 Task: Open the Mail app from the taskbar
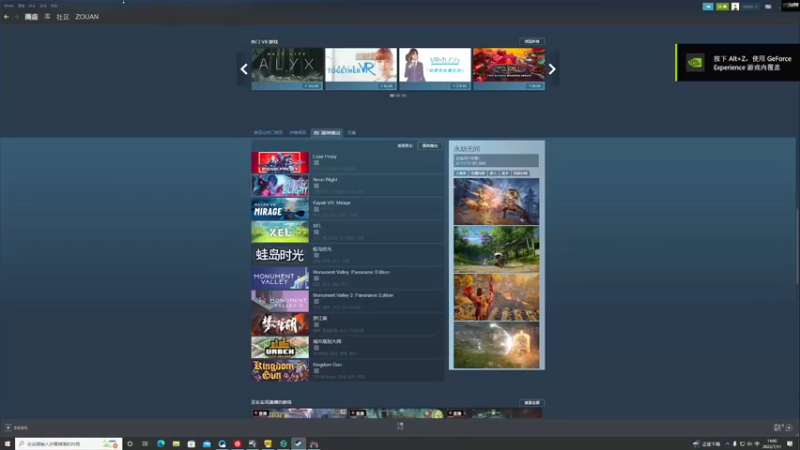click(207, 444)
